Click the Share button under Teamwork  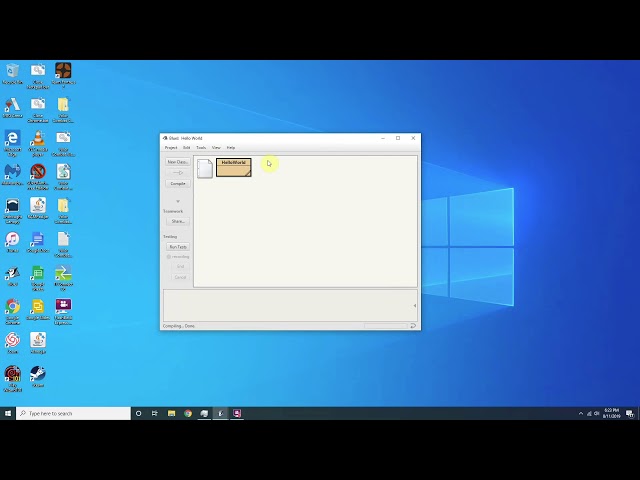pos(178,221)
